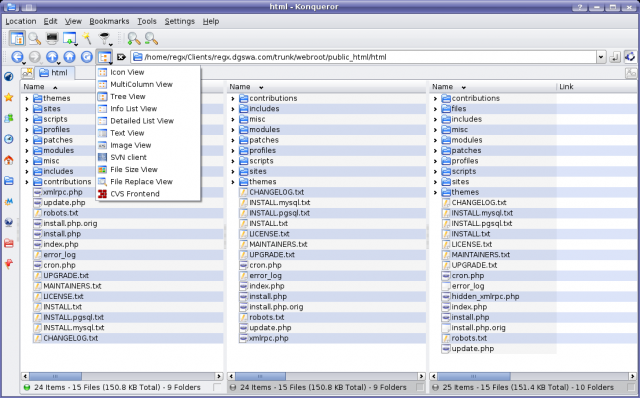Click into the location path input field
Viewport: 640px width, 398px height.
click(364, 57)
